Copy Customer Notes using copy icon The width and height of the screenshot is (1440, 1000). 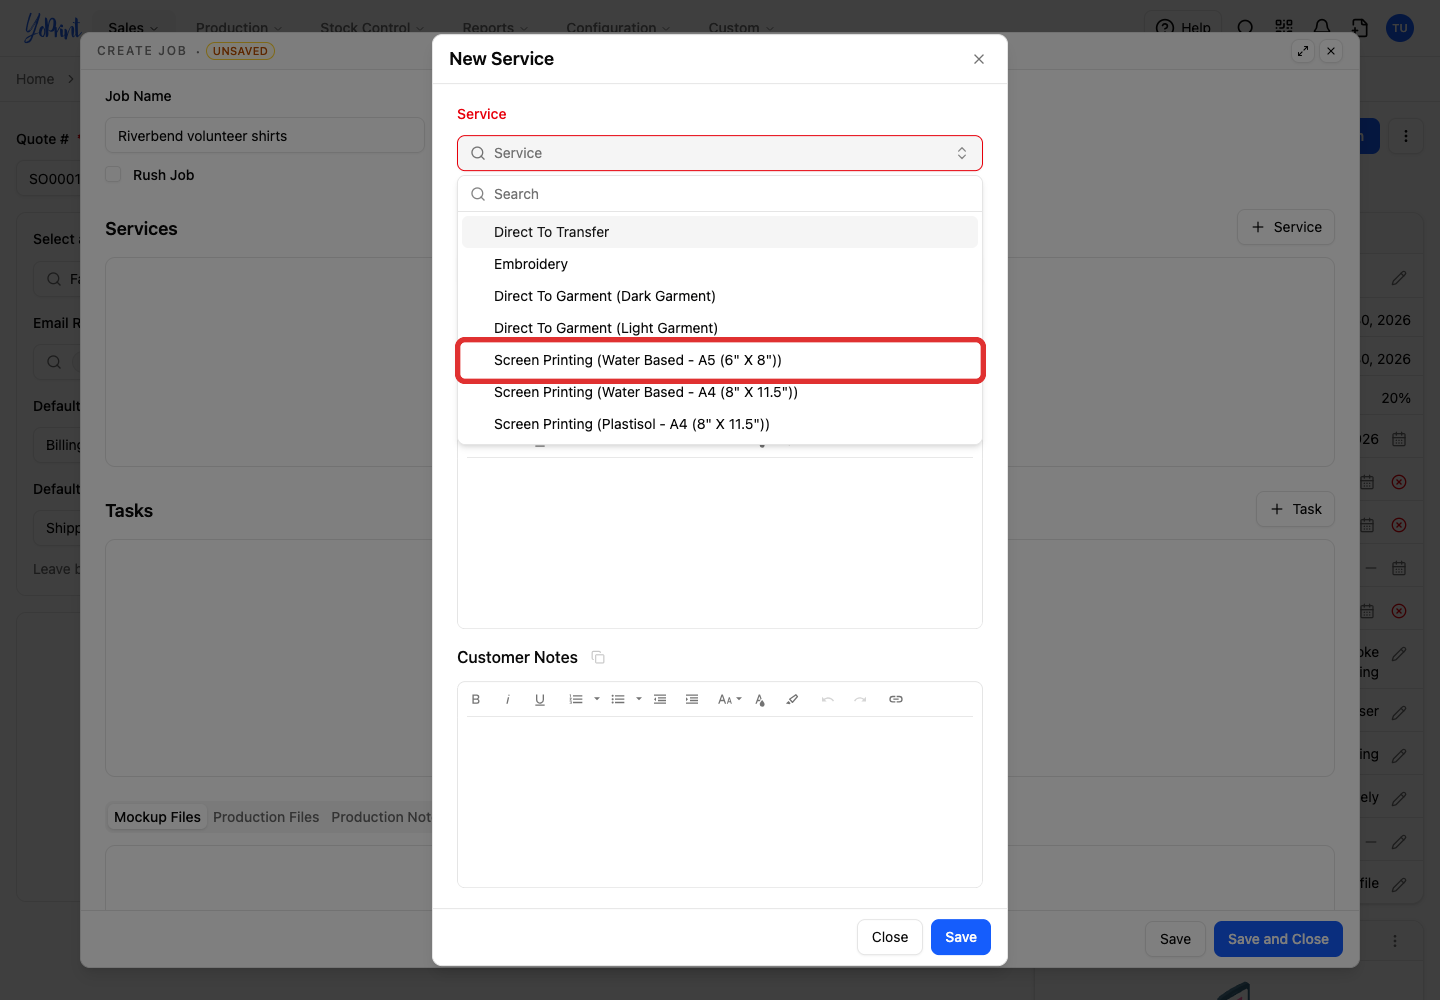[598, 657]
